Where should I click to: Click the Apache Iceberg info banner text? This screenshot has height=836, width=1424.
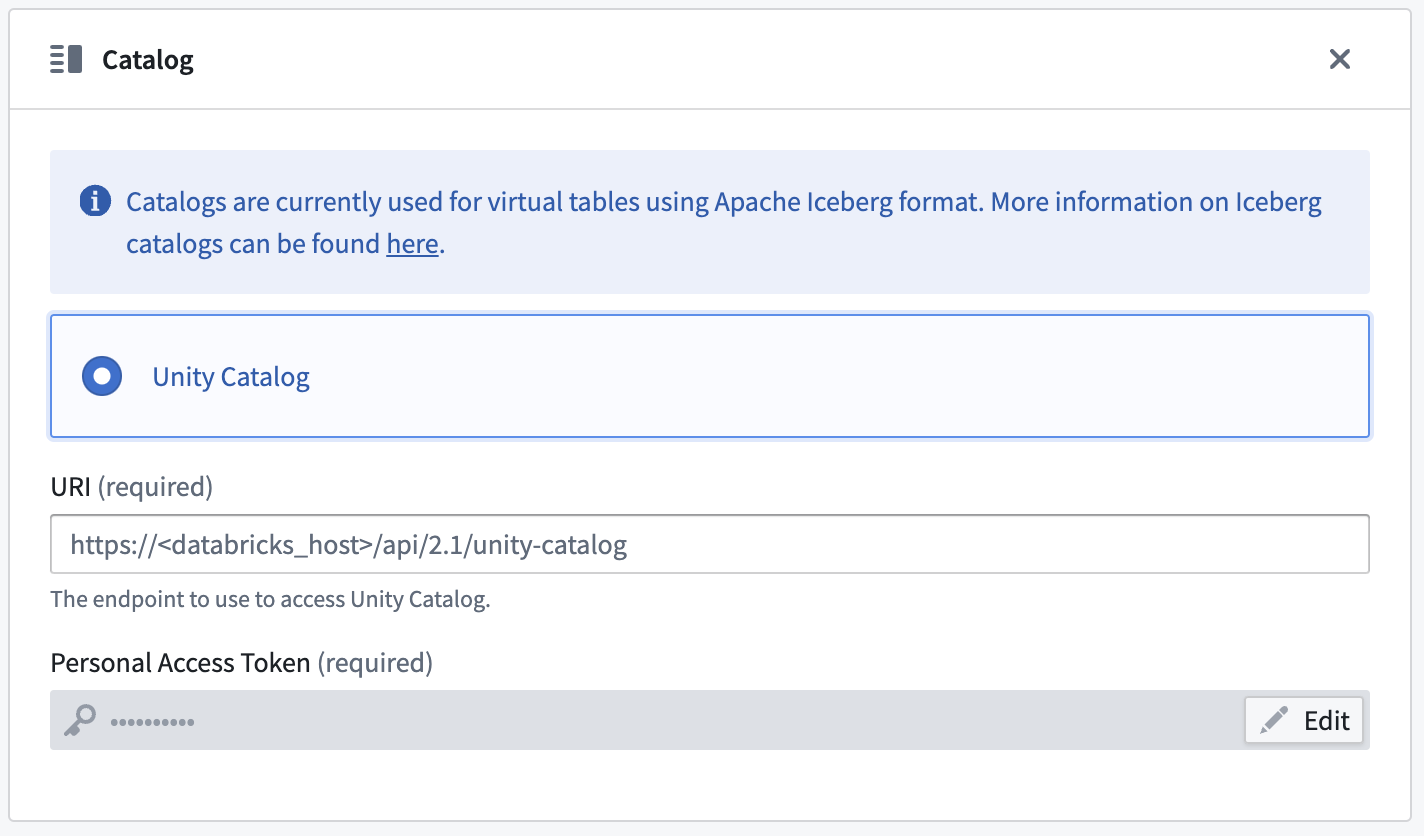pyautogui.click(x=724, y=222)
